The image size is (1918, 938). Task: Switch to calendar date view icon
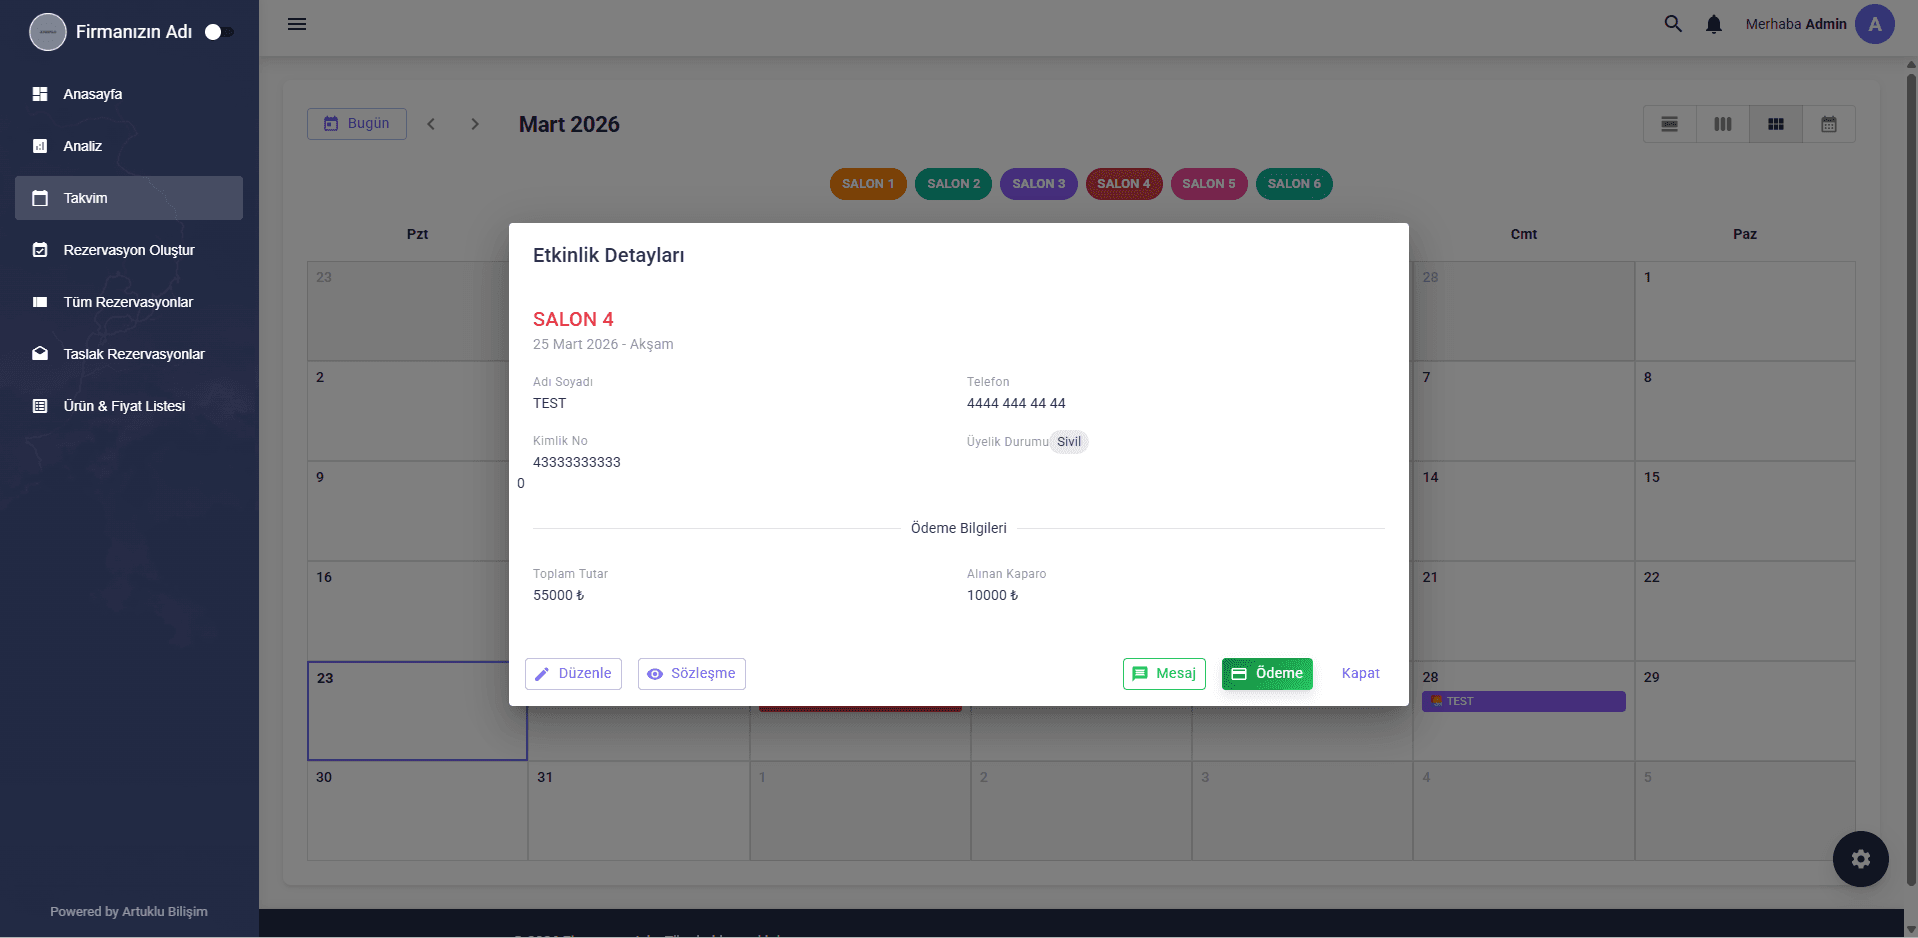point(1829,124)
